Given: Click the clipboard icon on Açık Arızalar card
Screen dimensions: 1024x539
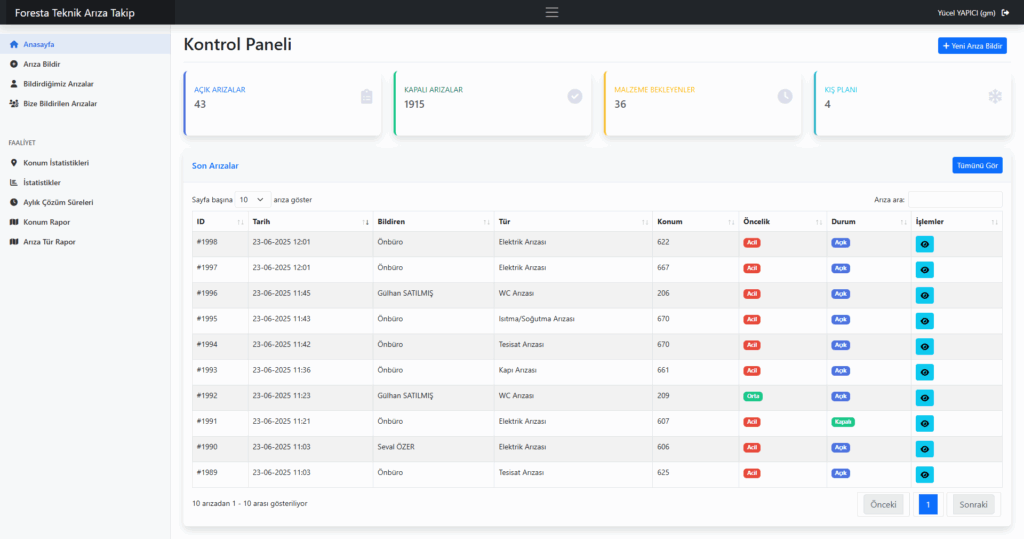Looking at the screenshot, I should pos(366,97).
